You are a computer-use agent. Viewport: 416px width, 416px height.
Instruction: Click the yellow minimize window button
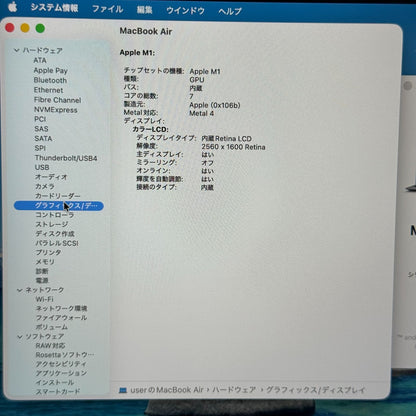[x=25, y=28]
